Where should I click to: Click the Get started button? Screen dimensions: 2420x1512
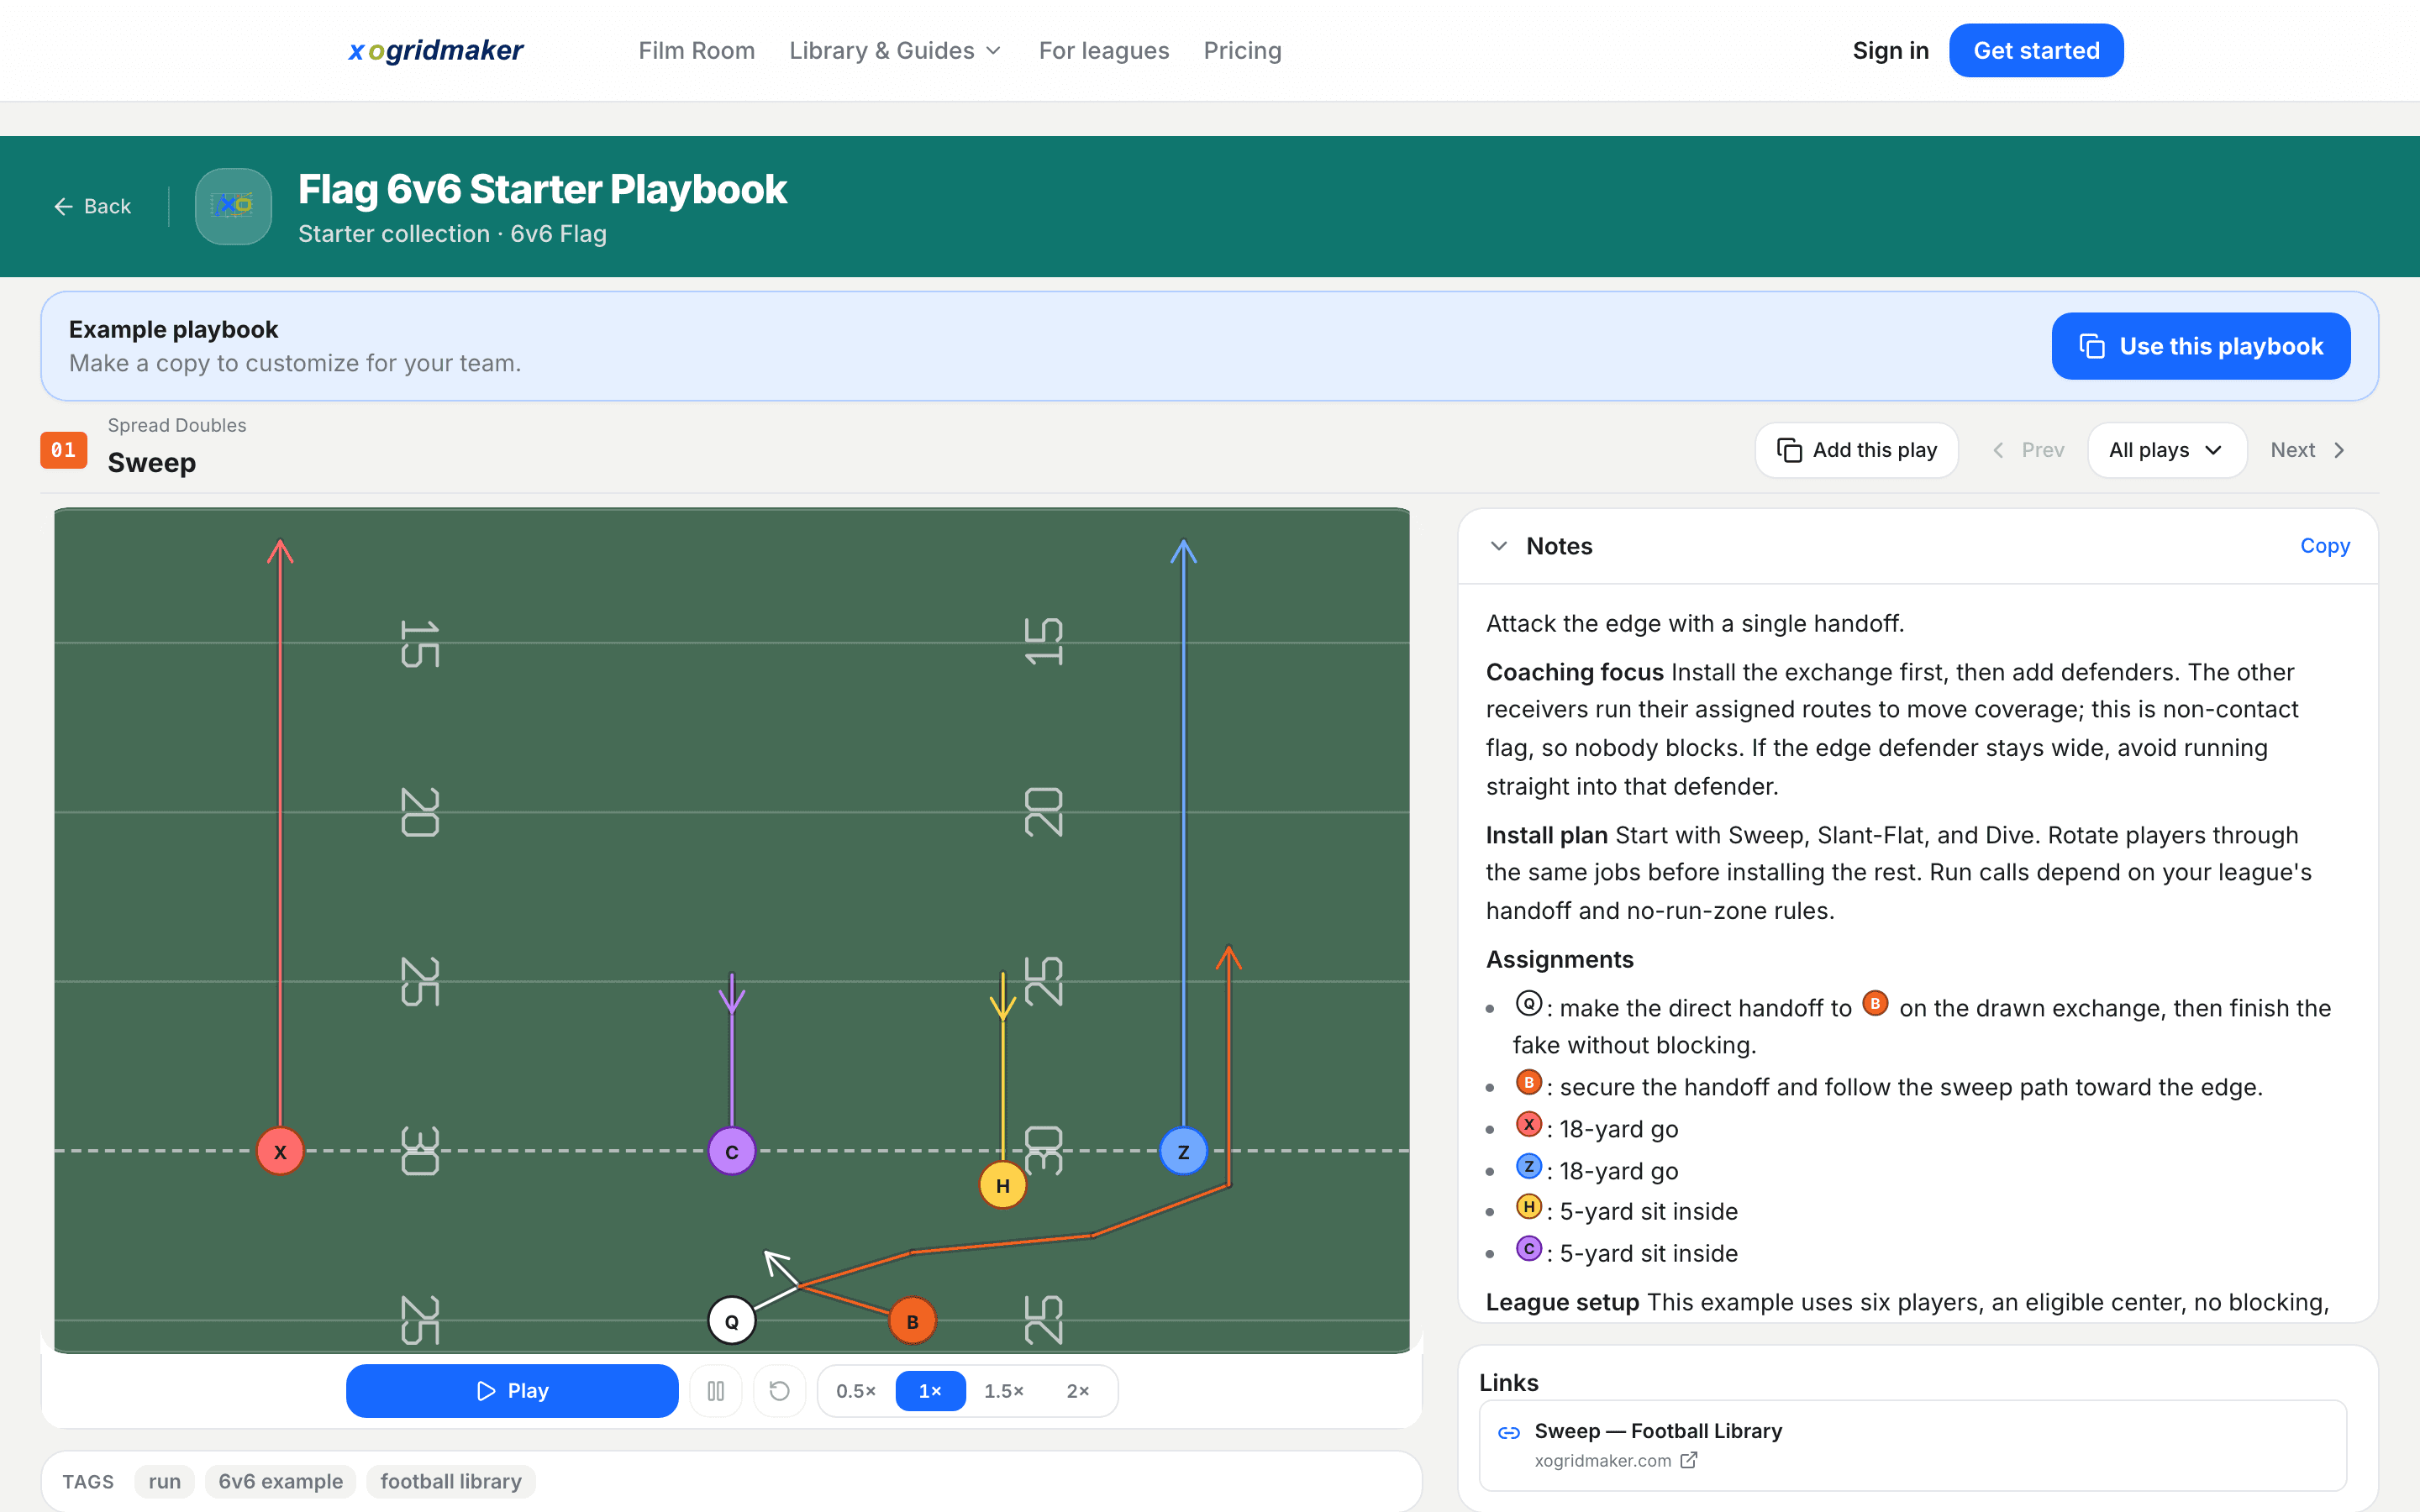point(2037,50)
